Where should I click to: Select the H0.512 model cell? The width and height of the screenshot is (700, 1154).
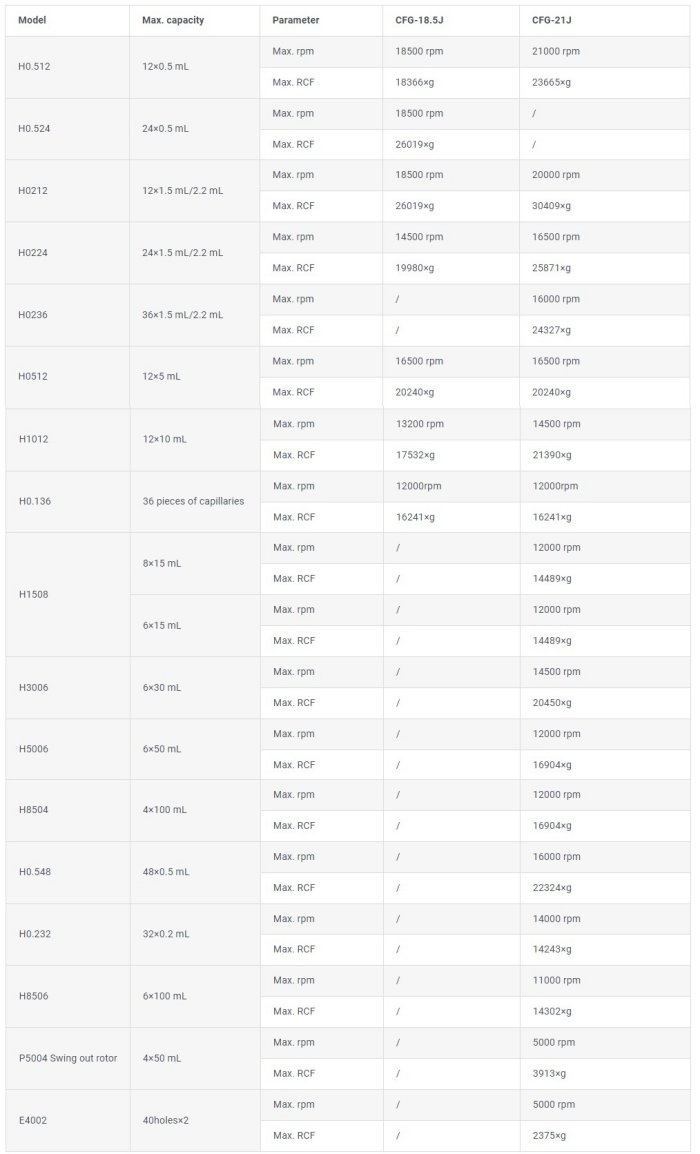coord(35,67)
